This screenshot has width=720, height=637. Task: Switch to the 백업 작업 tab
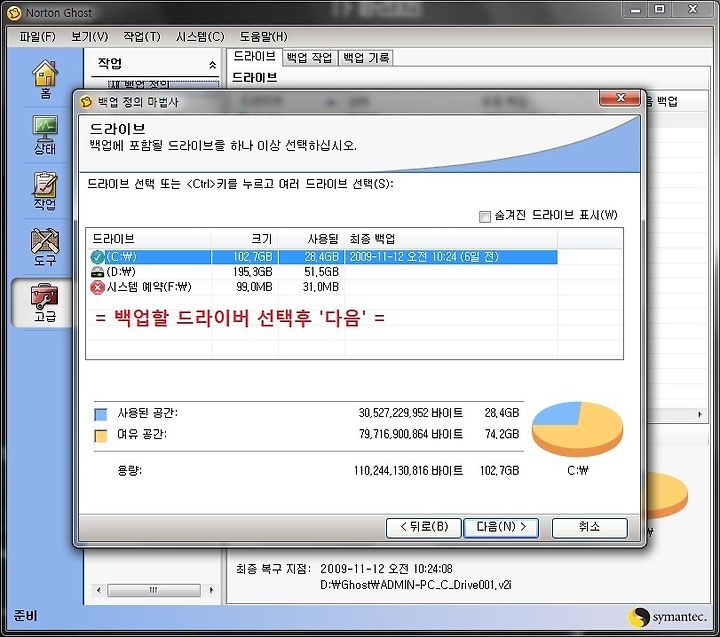tap(309, 57)
